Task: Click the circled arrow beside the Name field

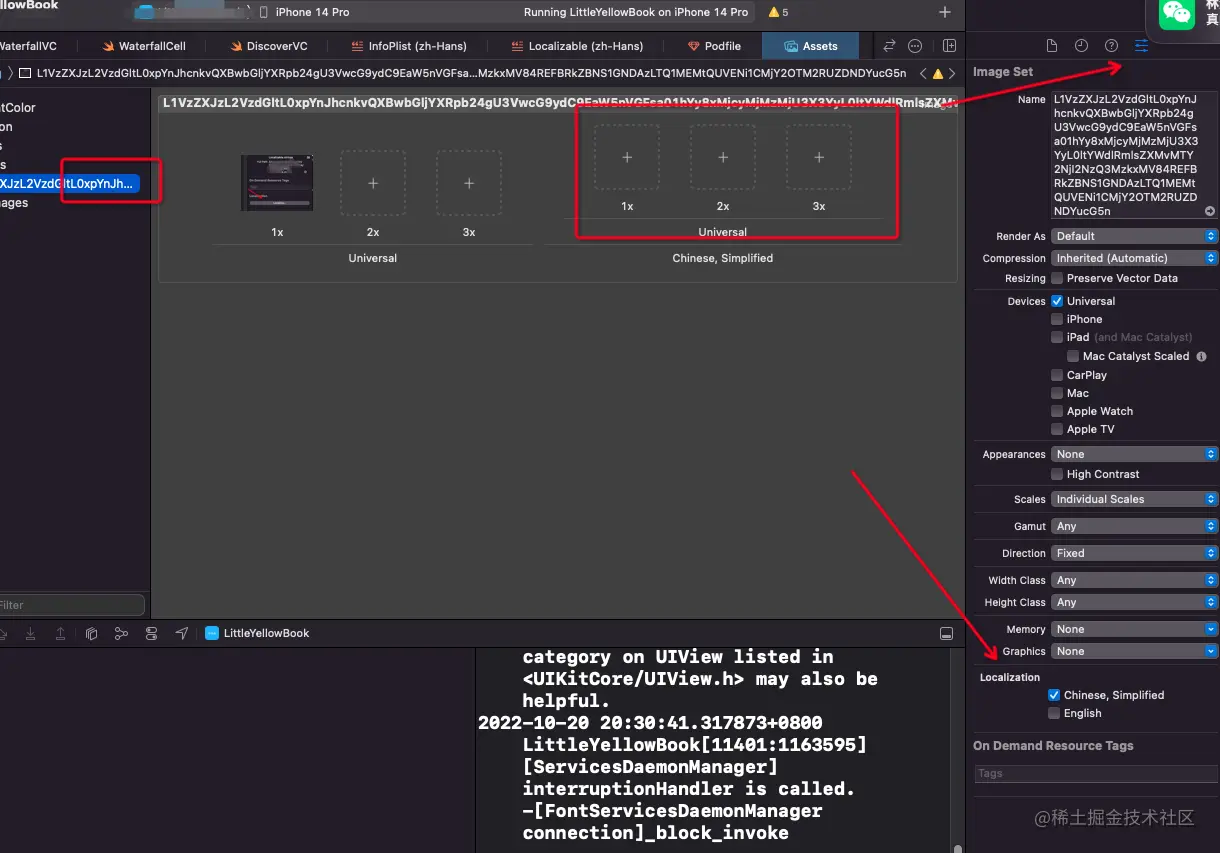Action: (x=1209, y=211)
